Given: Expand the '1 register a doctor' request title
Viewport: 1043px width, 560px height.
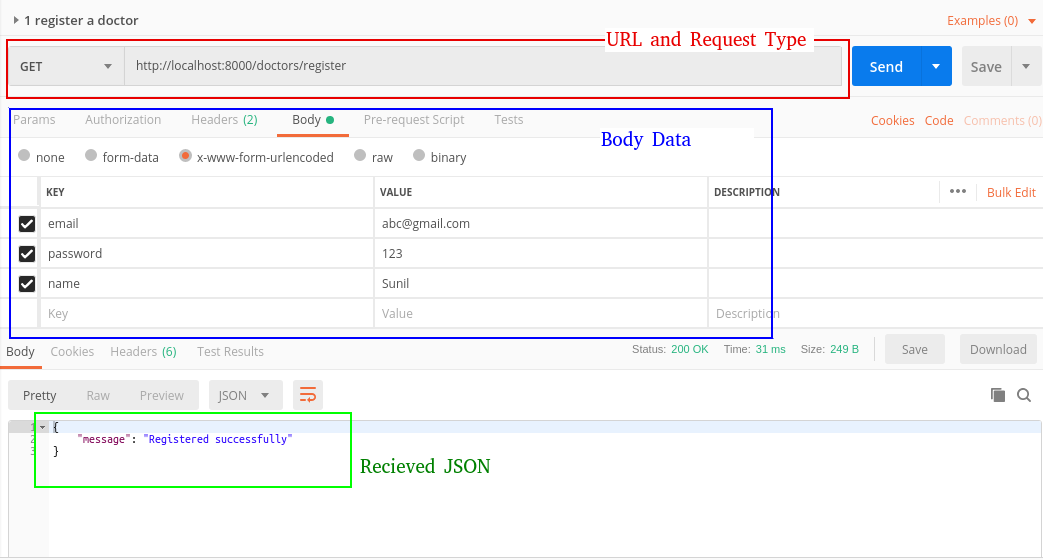Looking at the screenshot, I should click(16, 20).
